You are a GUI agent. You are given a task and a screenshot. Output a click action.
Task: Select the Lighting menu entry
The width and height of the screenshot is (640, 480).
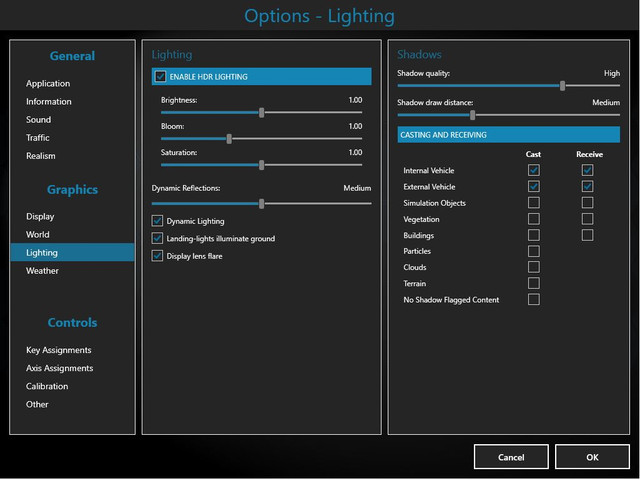(x=72, y=252)
